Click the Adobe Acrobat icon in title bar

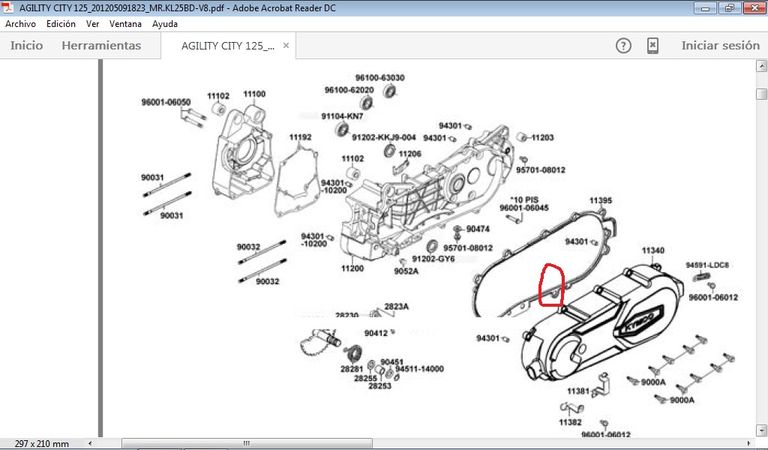pyautogui.click(x=8, y=7)
